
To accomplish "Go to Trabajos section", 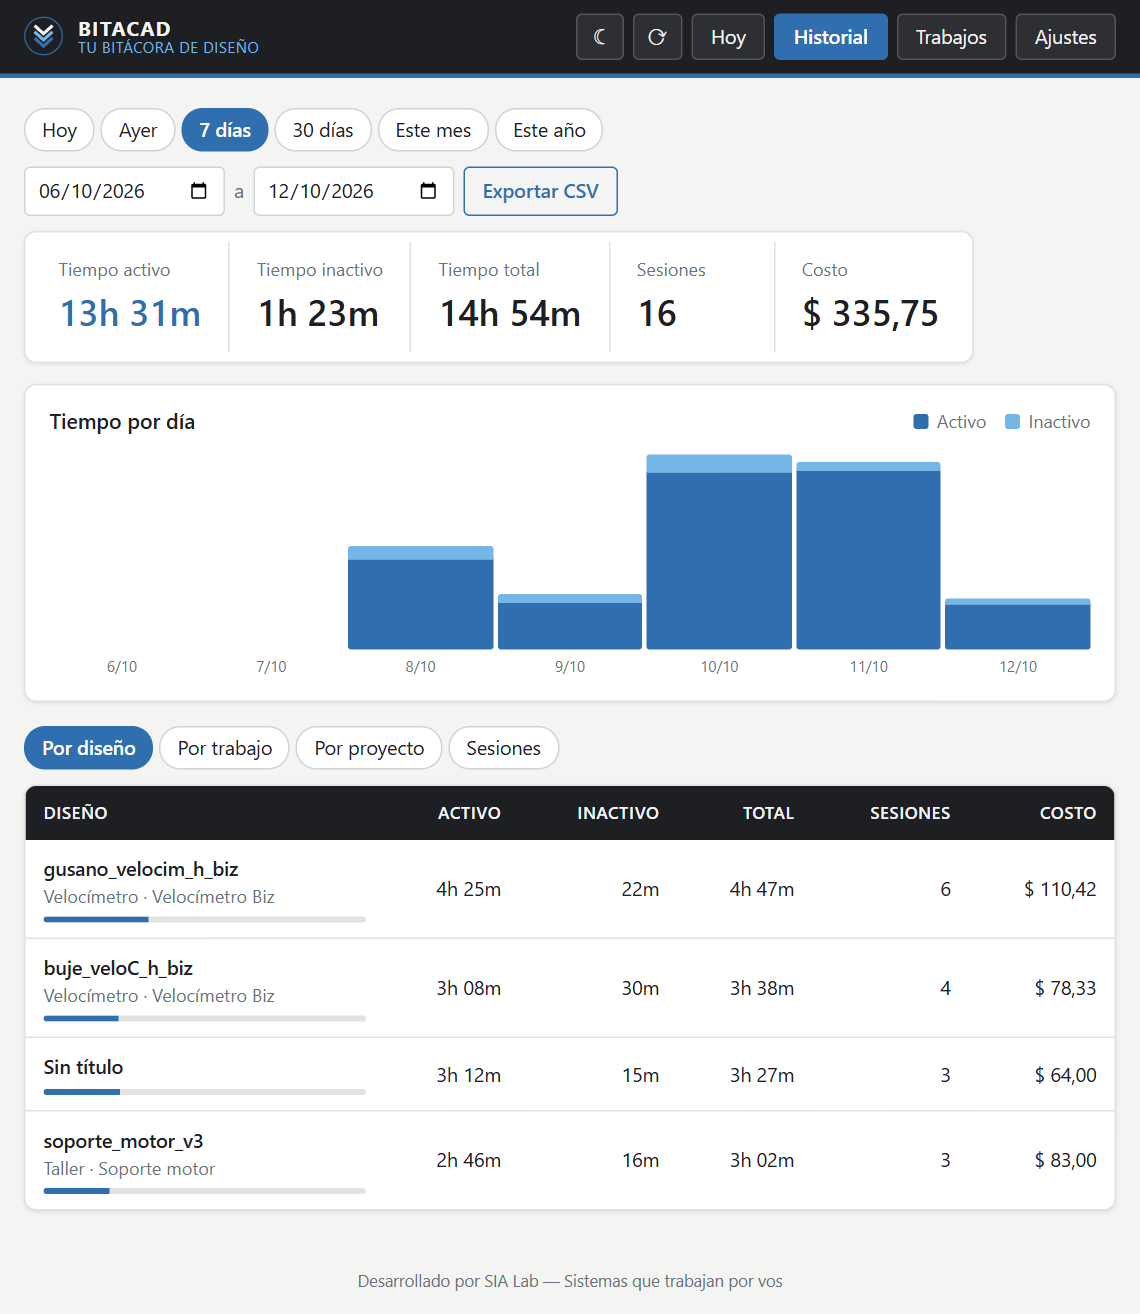I will click(951, 37).
